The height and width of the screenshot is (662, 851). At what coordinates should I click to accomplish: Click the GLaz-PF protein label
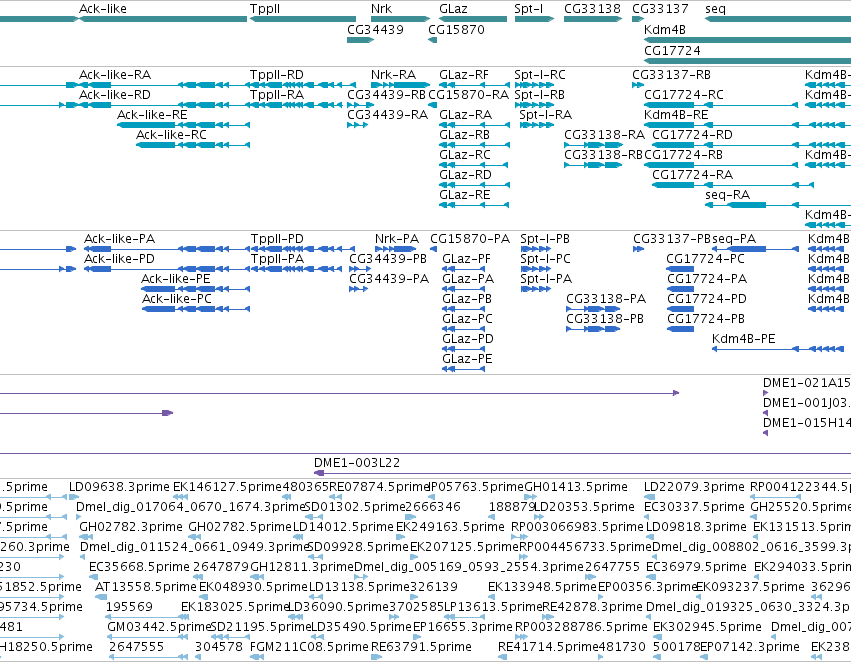click(x=466, y=259)
